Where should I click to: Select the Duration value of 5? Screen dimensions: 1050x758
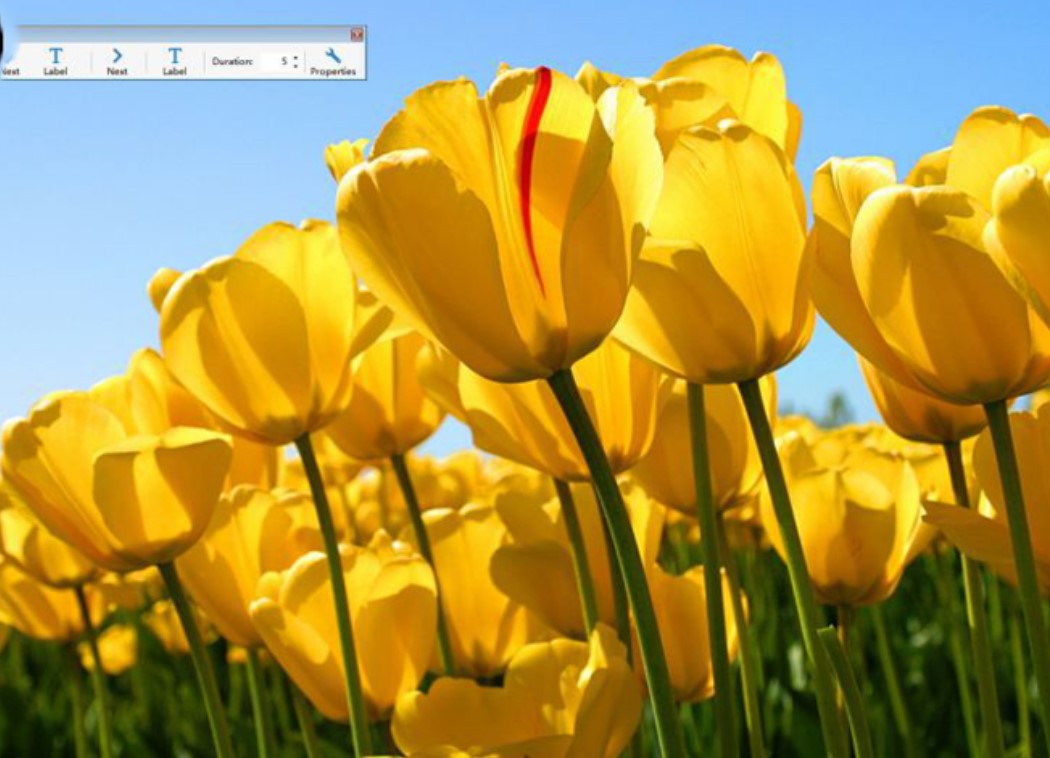(283, 59)
